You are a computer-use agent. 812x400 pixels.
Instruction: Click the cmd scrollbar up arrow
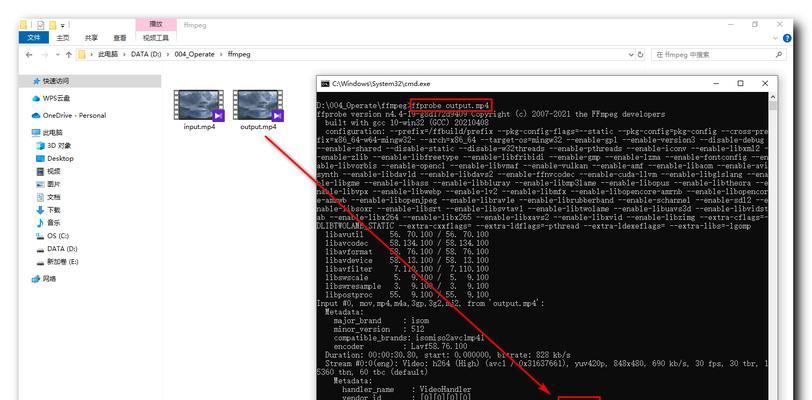(x=773, y=97)
